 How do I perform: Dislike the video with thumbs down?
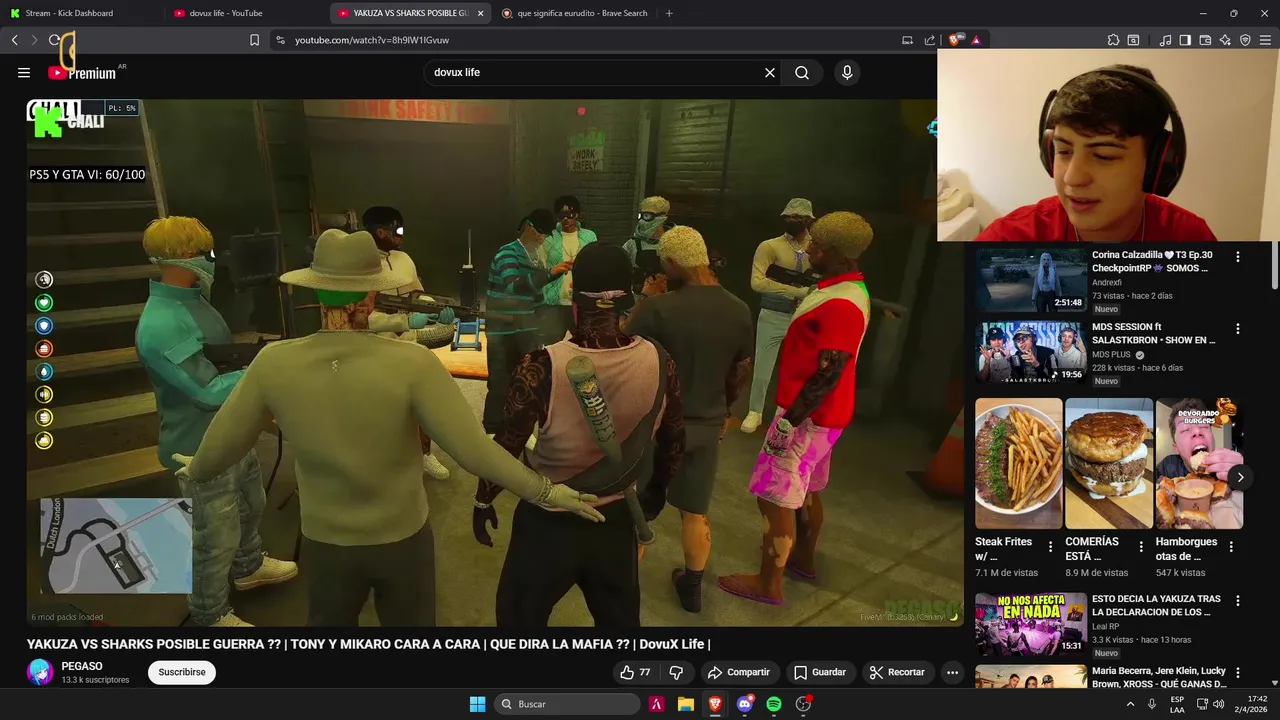click(x=676, y=672)
